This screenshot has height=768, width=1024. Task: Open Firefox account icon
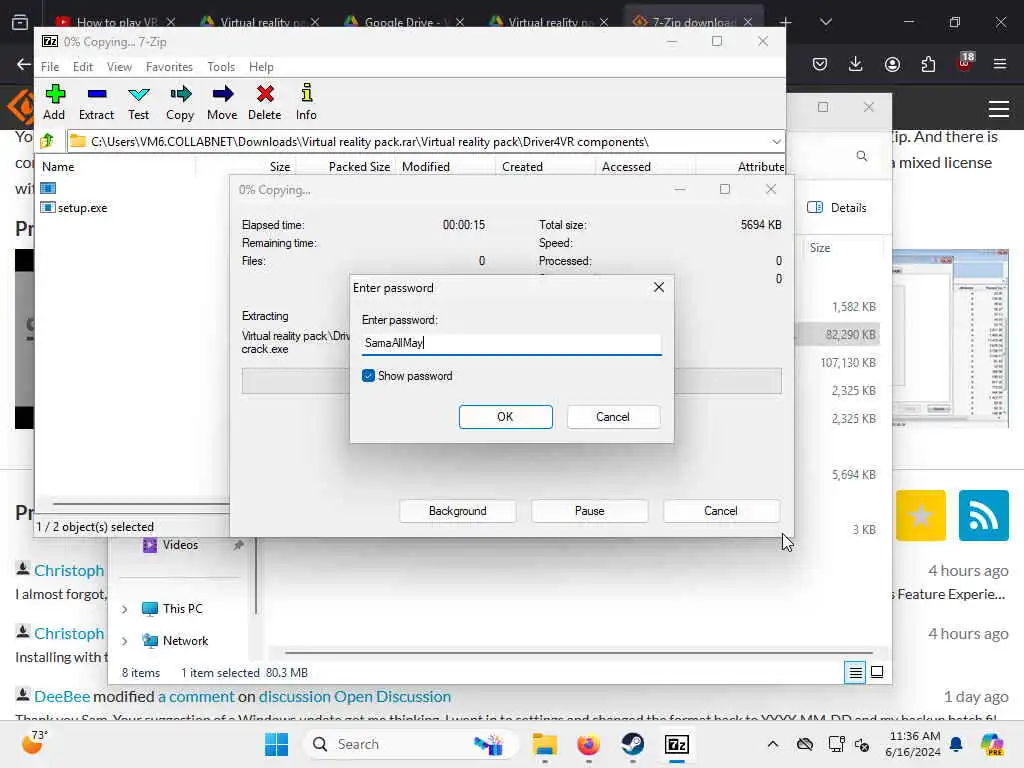(x=892, y=64)
